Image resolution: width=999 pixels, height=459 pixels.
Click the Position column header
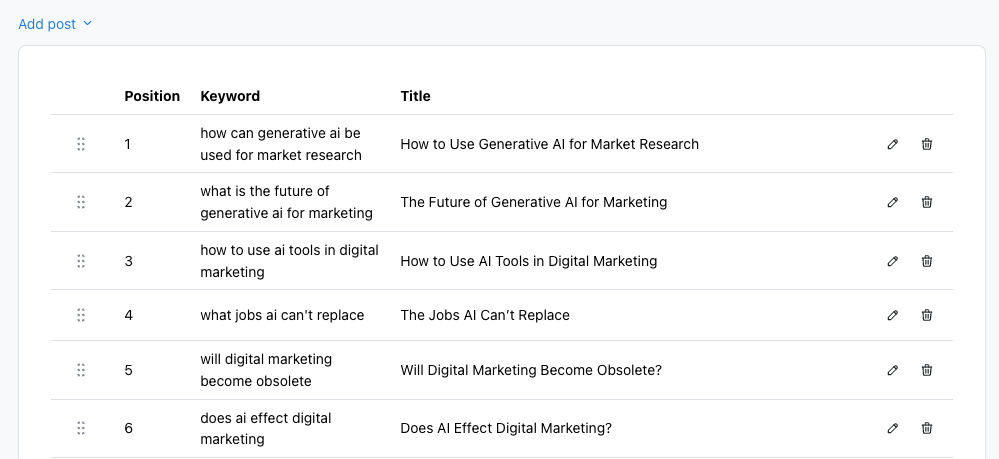tap(152, 96)
